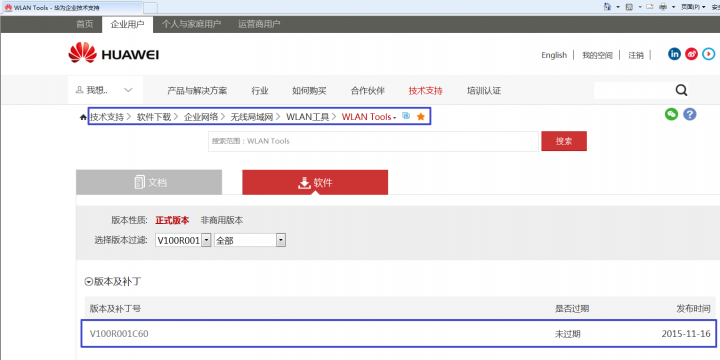Expand the 我想.. dropdown
This screenshot has width=720, height=360.
click(x=105, y=90)
